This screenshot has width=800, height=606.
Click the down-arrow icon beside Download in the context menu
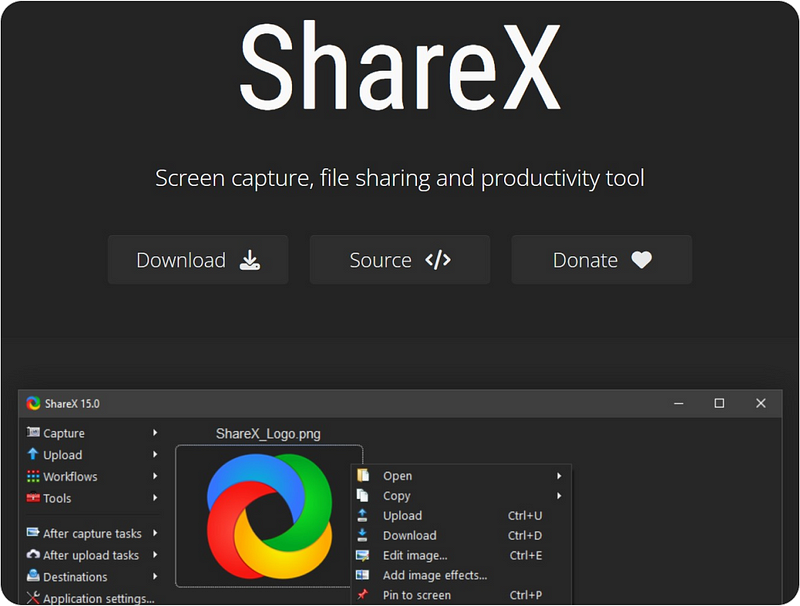click(362, 535)
